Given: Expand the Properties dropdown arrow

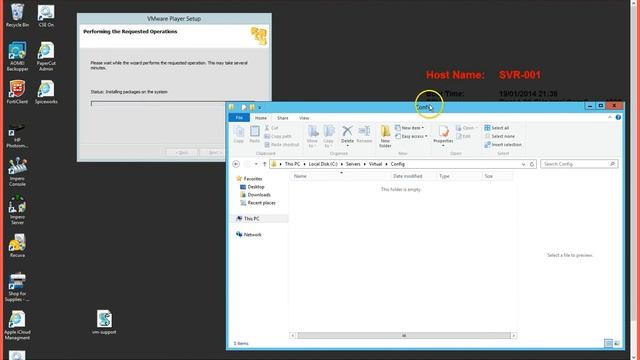Looking at the screenshot, I should coord(443,146).
